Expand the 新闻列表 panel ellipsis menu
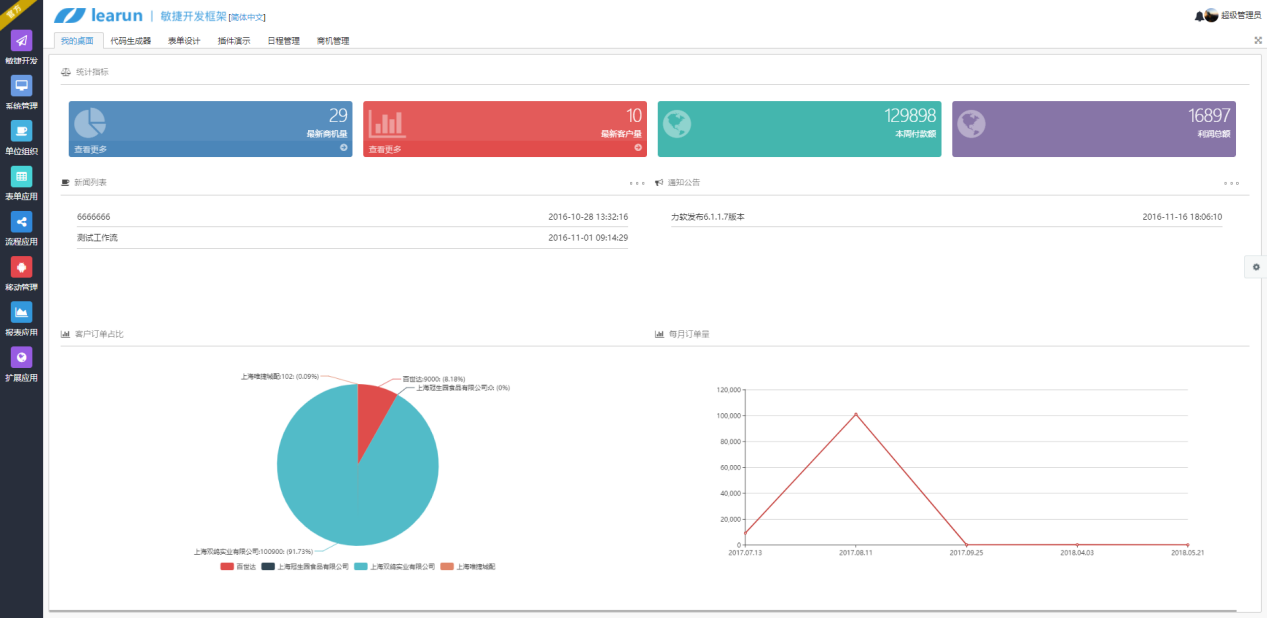Screen dimensions: 1267x618 pyautogui.click(x=636, y=183)
